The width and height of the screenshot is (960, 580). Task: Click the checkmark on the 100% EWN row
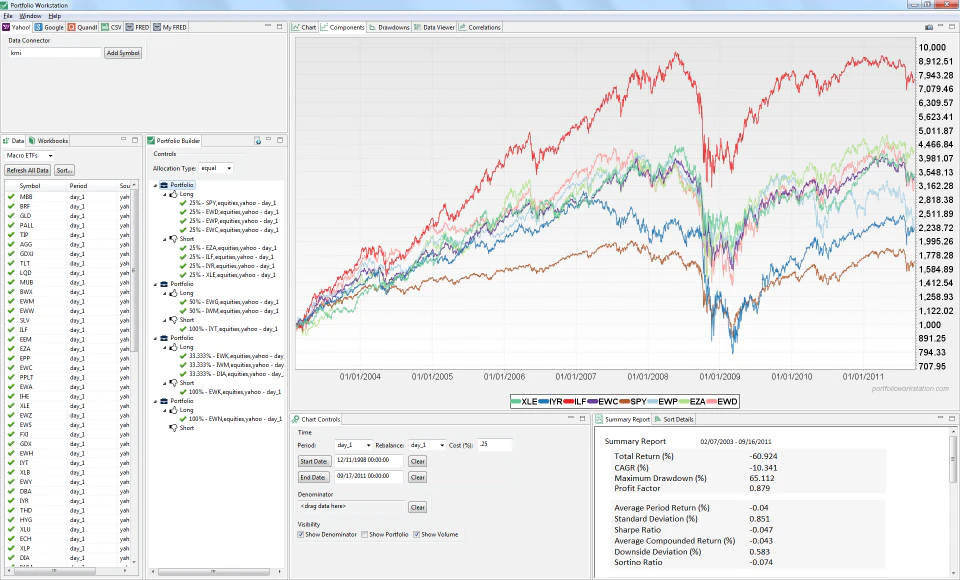click(183, 419)
